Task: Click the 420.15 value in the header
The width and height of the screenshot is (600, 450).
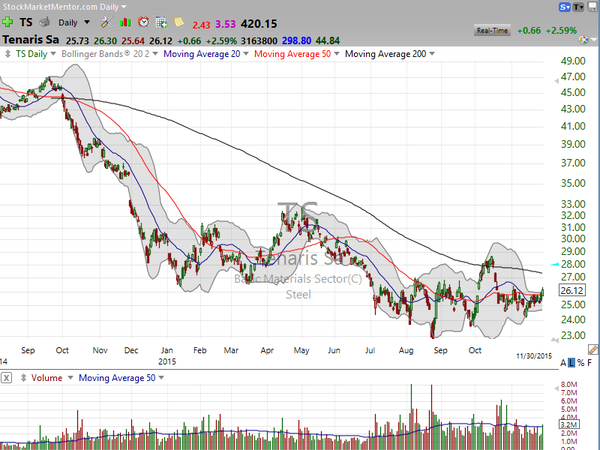Action: [x=259, y=24]
